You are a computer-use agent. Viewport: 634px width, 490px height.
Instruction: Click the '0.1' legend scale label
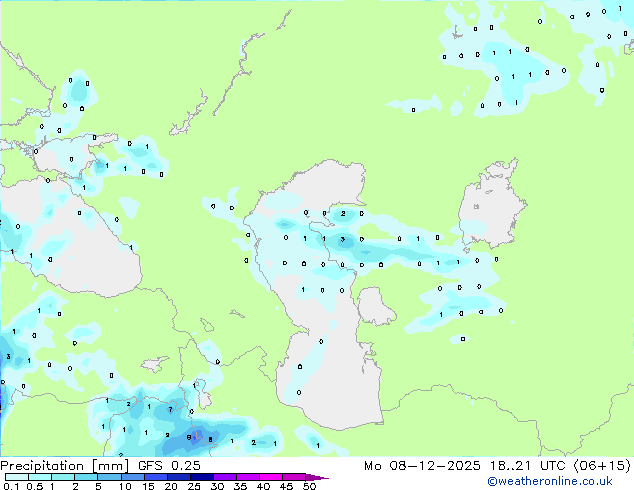pyautogui.click(x=11, y=486)
